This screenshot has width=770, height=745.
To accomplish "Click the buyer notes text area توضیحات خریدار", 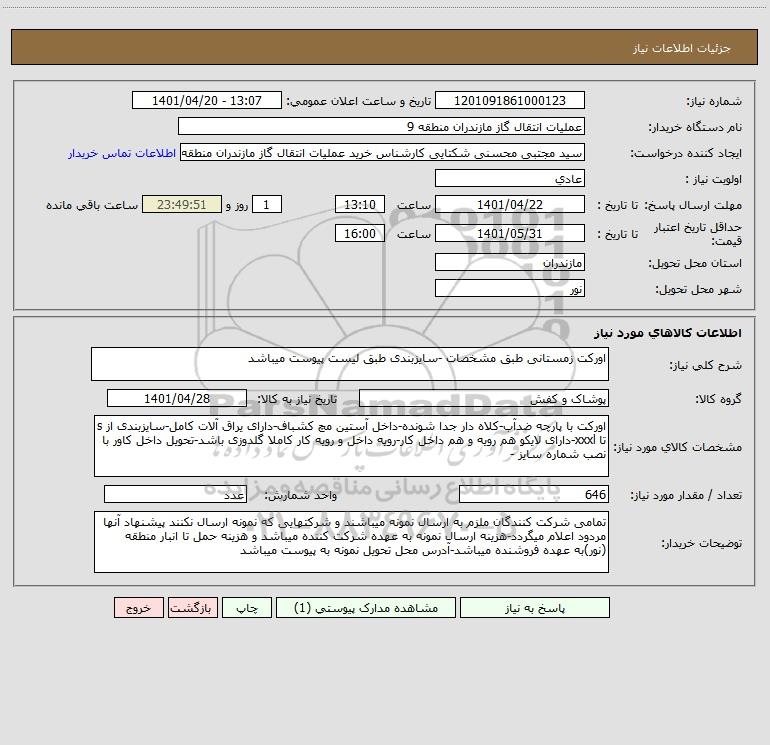I will (351, 542).
